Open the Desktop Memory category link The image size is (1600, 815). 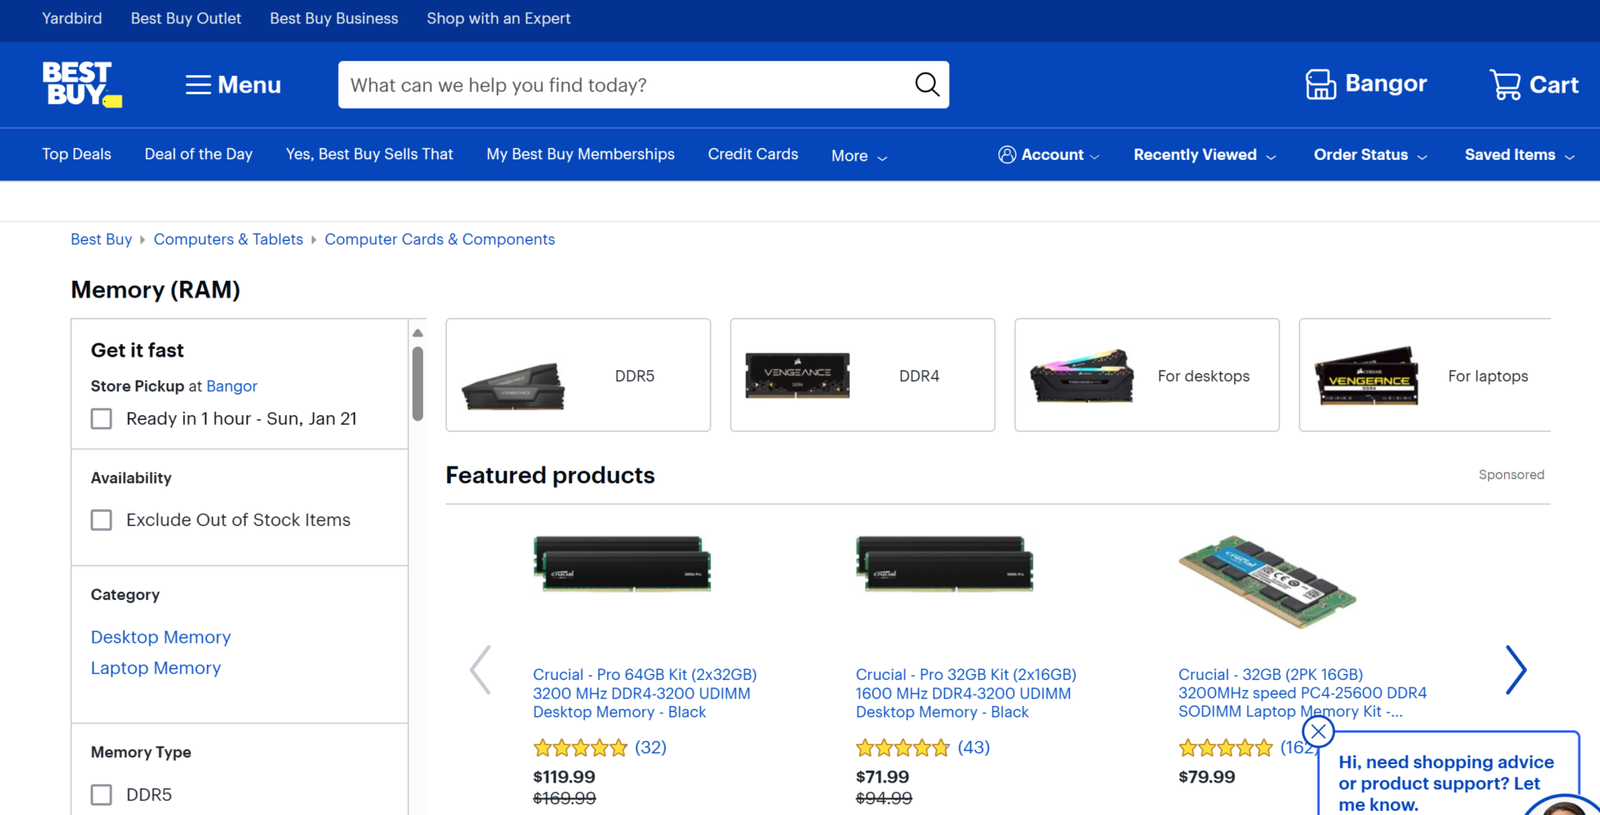[160, 637]
